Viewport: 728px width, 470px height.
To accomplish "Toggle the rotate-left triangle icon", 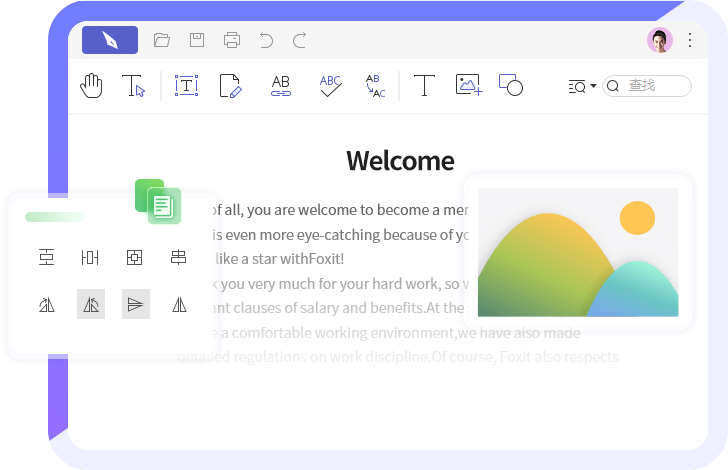I will point(47,304).
